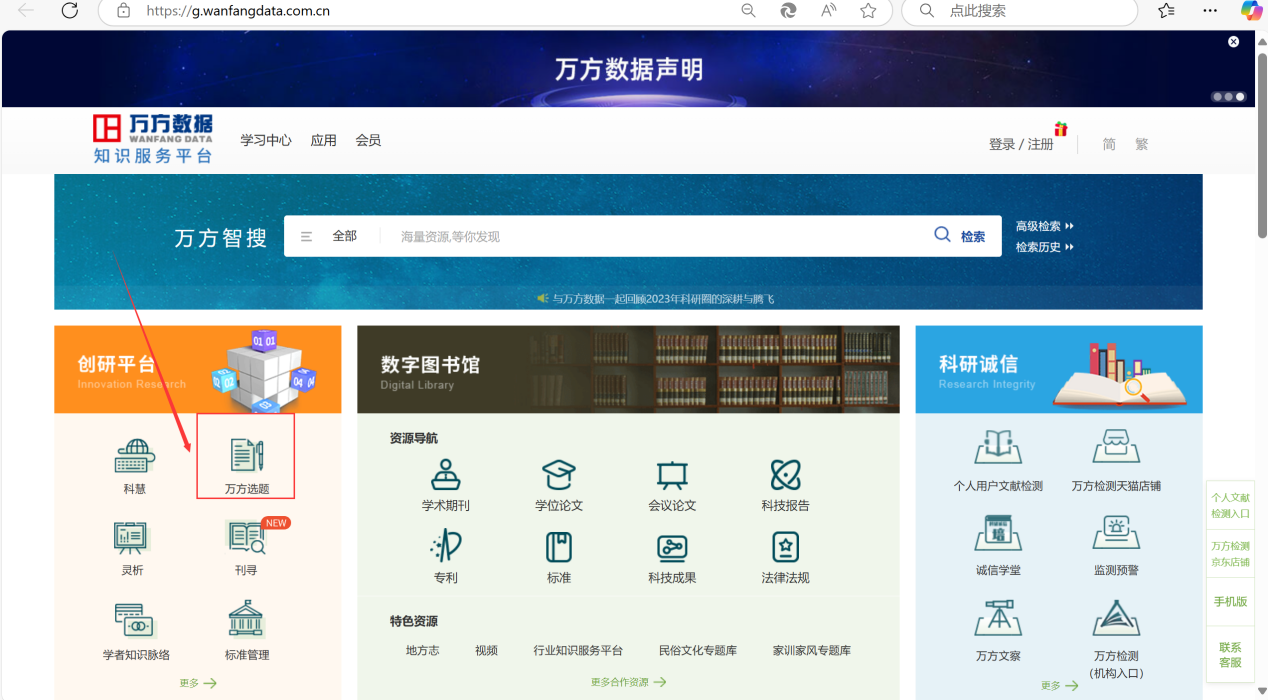
Task: Click the 检索 search button
Action: click(x=961, y=236)
